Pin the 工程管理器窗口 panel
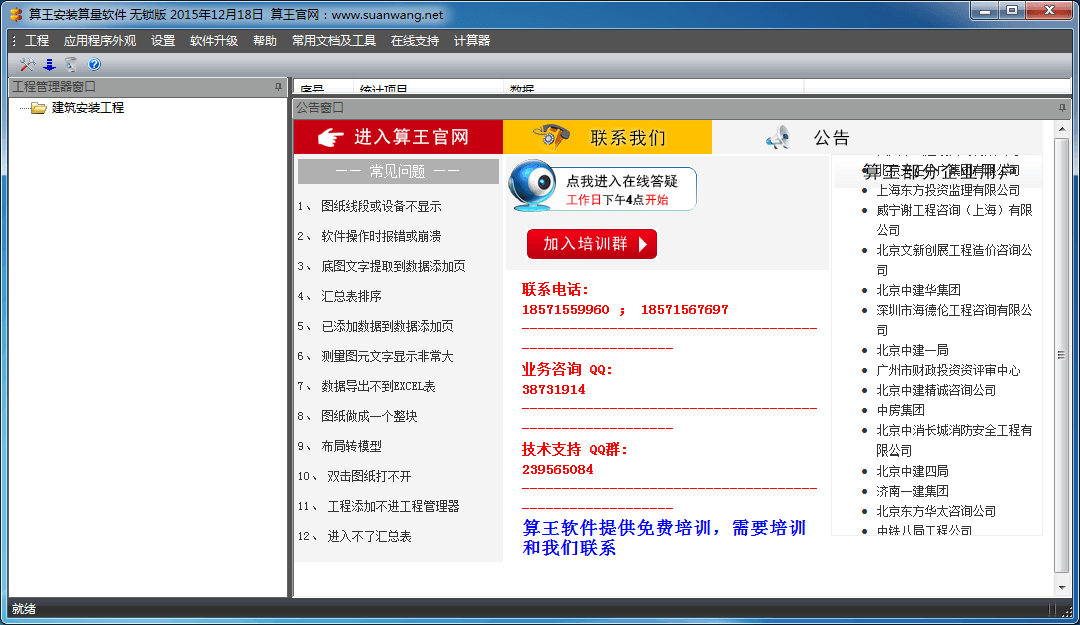The width and height of the screenshot is (1080, 625). tap(278, 87)
